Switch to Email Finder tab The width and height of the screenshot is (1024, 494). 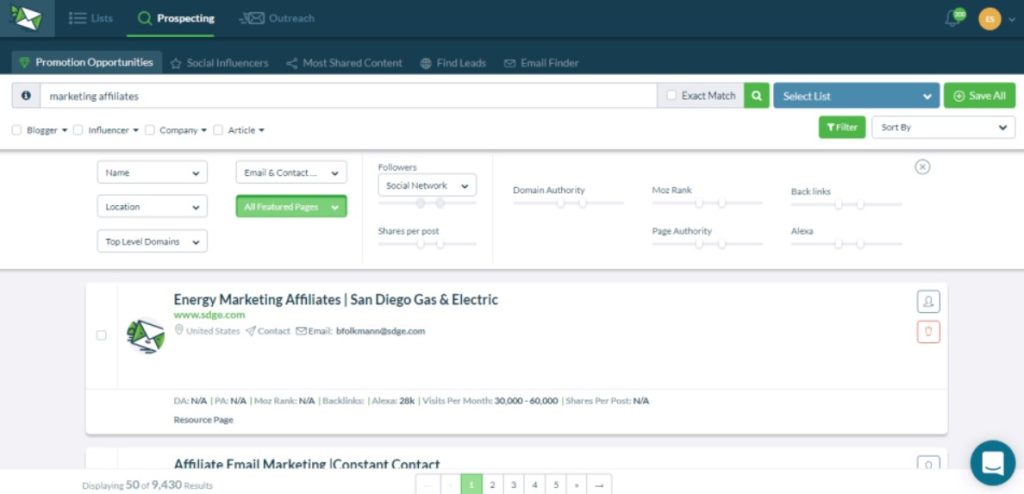(x=541, y=63)
